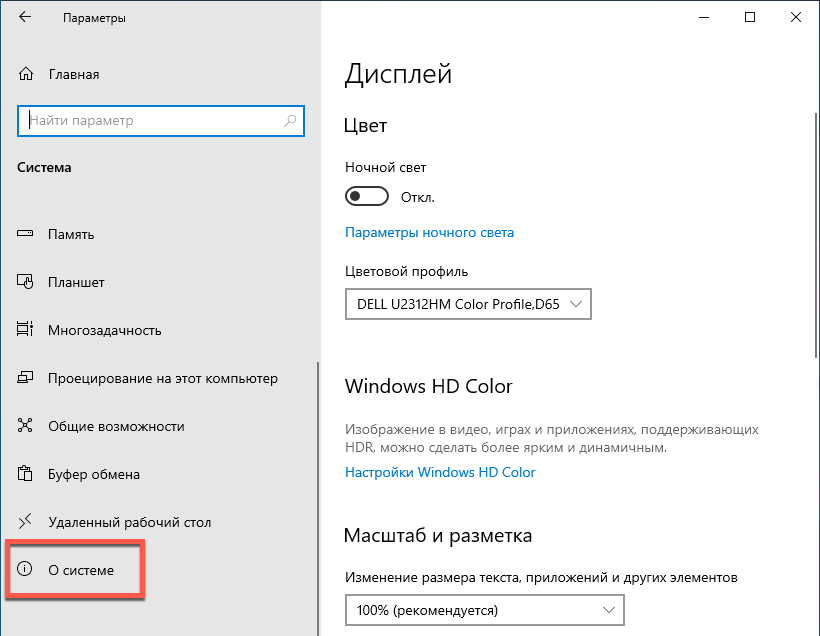
Task: Click the Буфер обмена clipboard icon
Action: pyautogui.click(x=25, y=473)
